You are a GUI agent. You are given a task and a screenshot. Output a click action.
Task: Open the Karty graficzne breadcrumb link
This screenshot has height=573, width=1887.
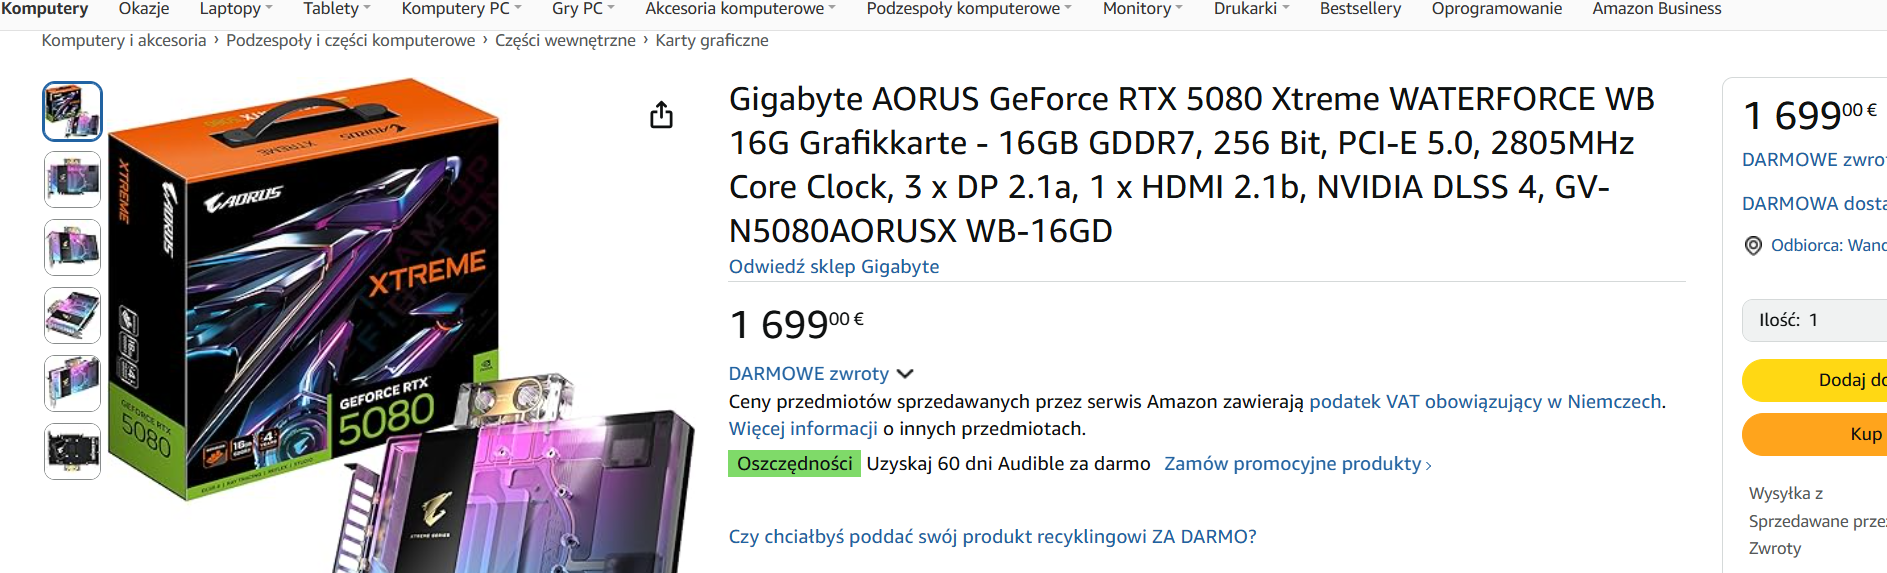point(711,41)
